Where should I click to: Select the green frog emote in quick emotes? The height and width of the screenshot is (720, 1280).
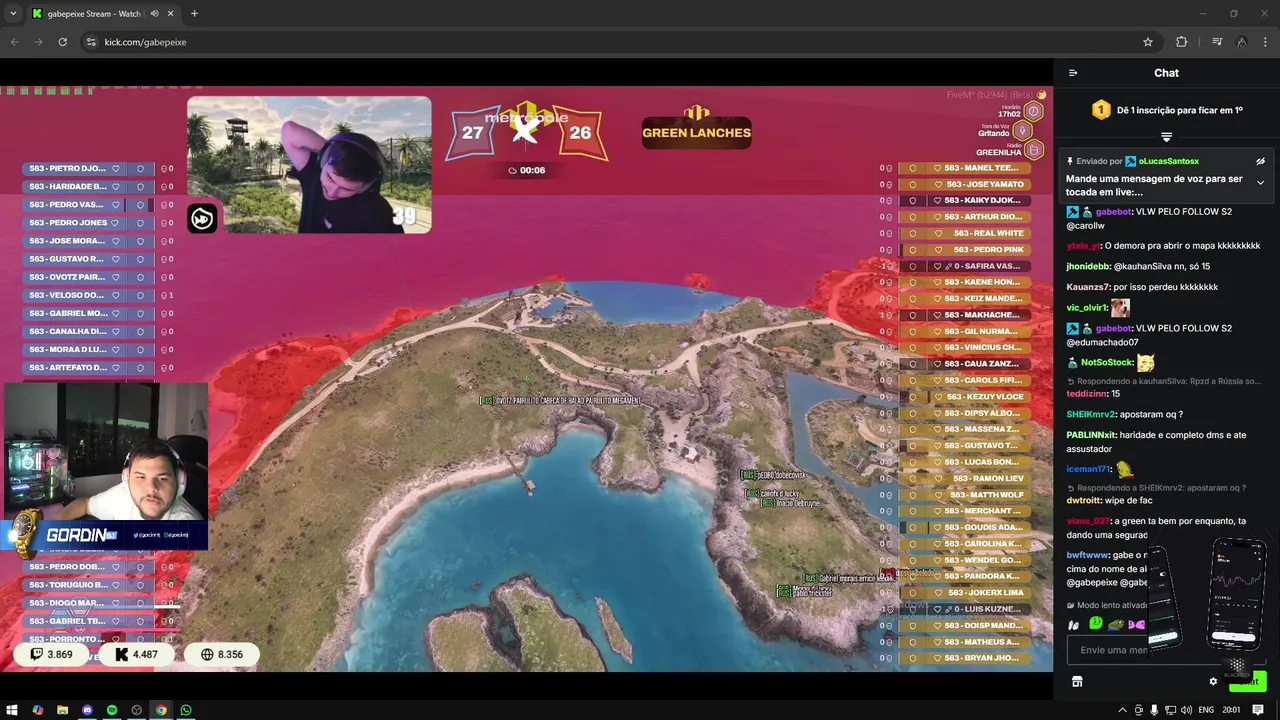[1096, 624]
